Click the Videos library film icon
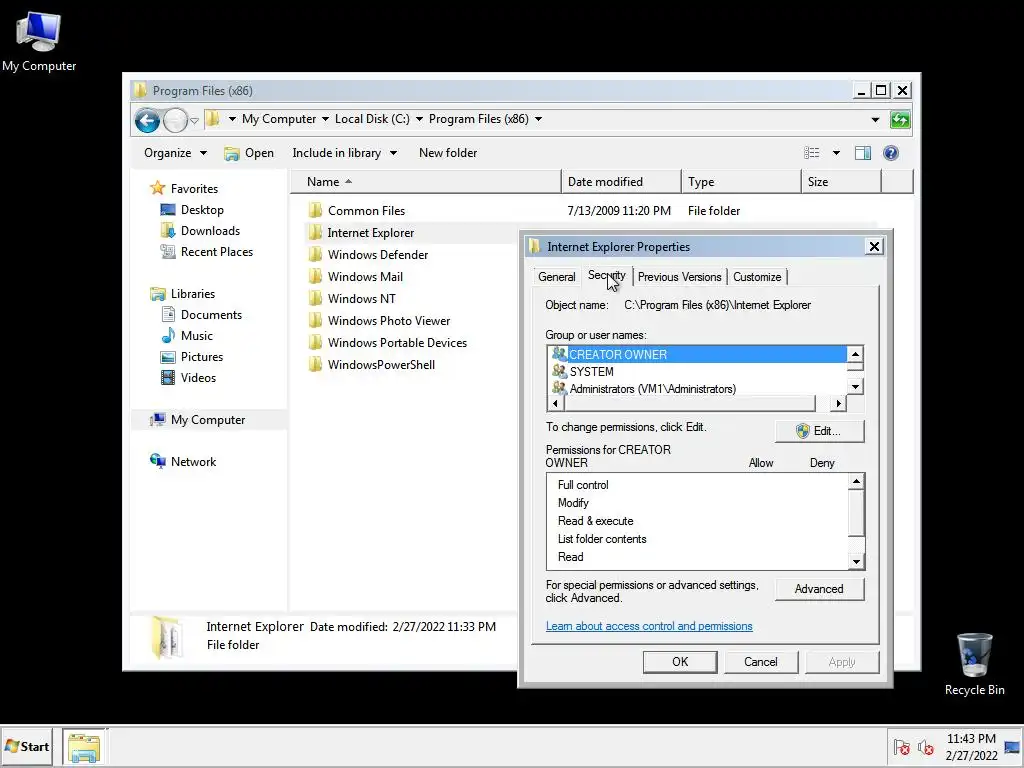This screenshot has height=768, width=1024. coord(168,377)
